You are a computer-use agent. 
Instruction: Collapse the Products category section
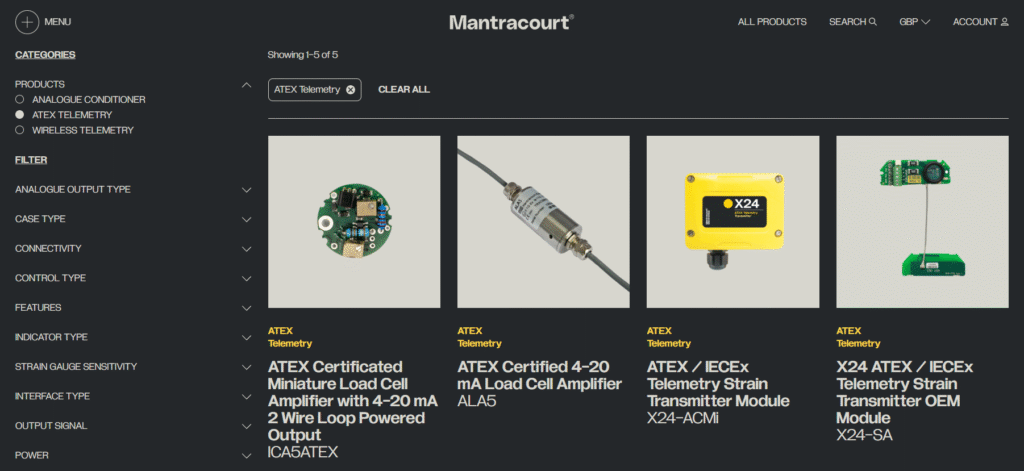(x=246, y=85)
